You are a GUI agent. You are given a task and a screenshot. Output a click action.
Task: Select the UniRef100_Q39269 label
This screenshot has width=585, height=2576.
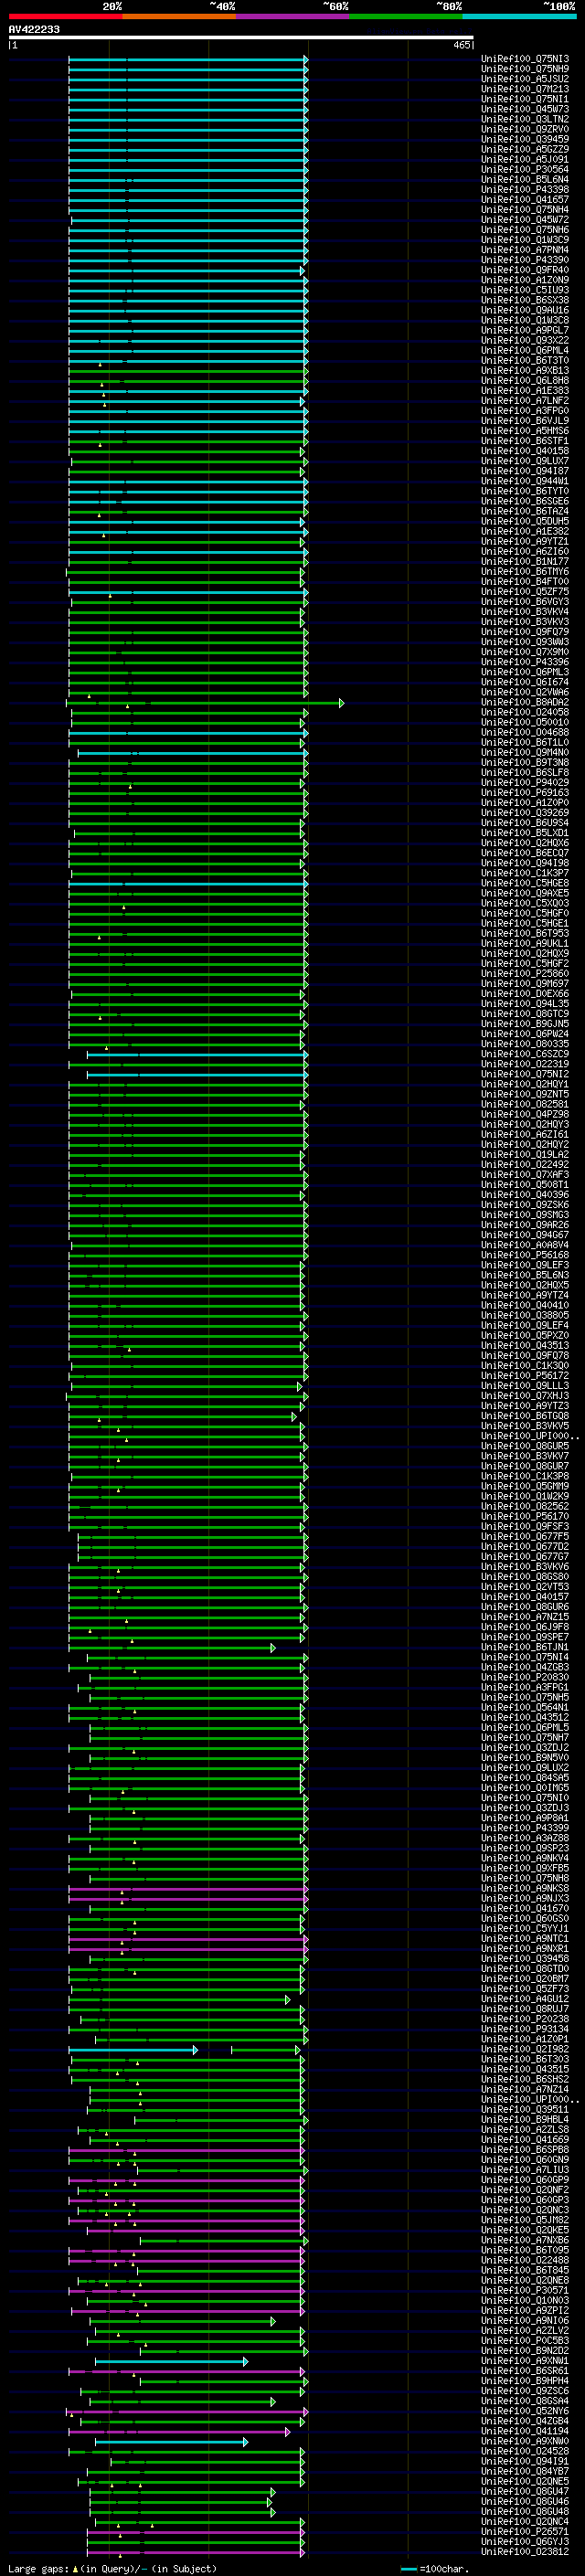525,812
